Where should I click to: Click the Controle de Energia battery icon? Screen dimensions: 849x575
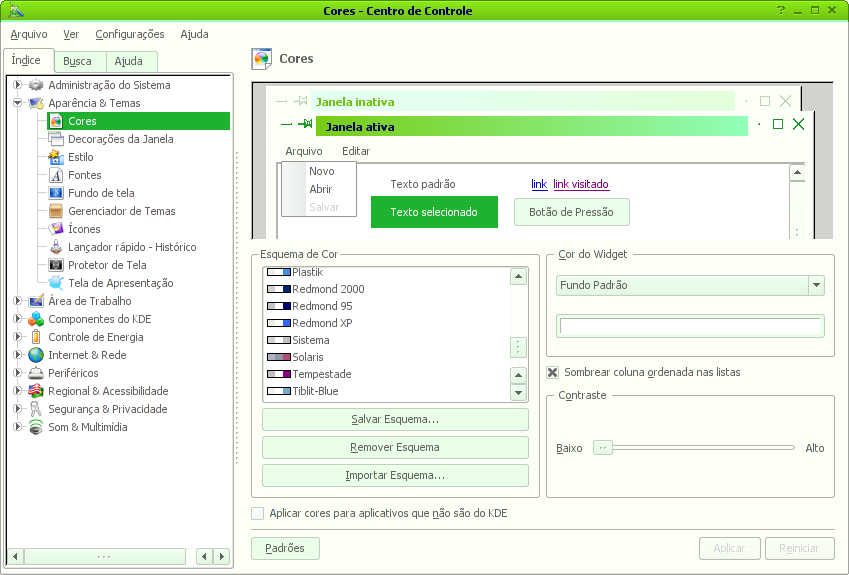pyautogui.click(x=36, y=337)
